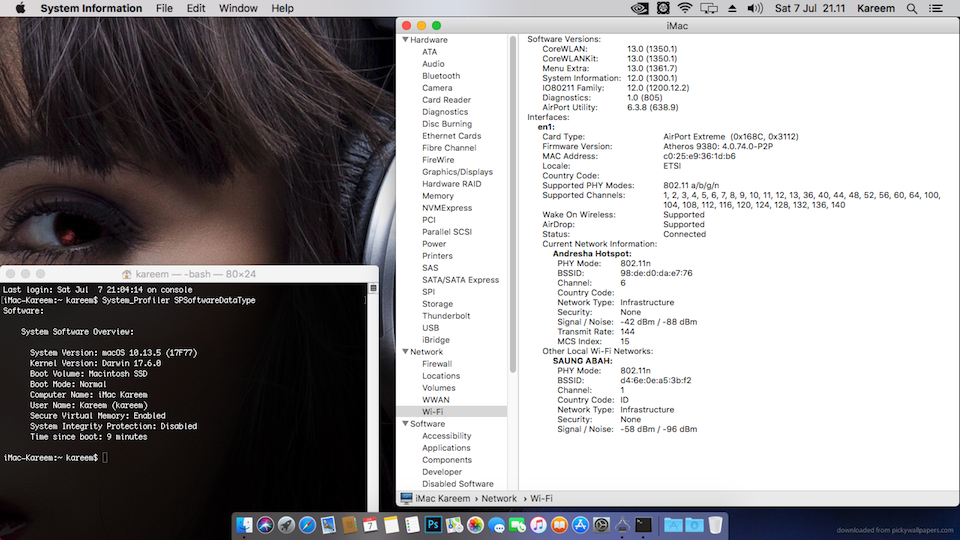960x540 pixels.
Task: Open iTunes from the dock
Action: tap(539, 524)
